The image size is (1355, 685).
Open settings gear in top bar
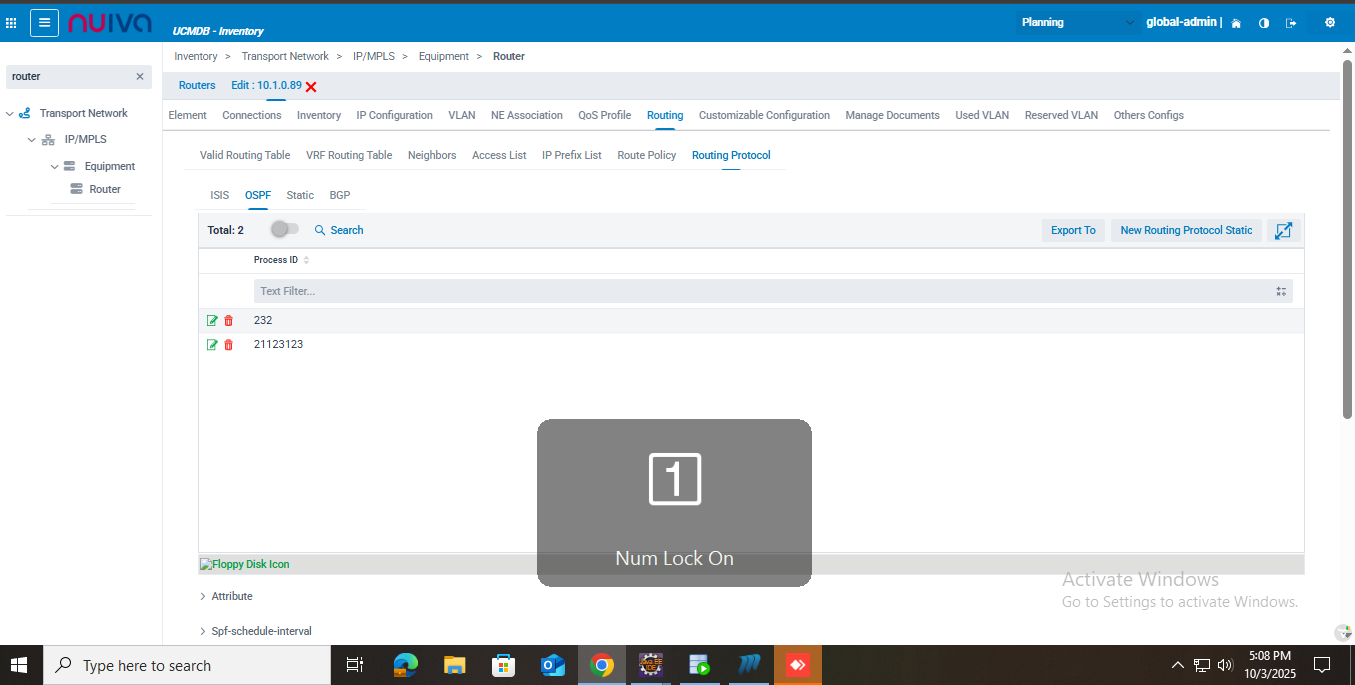[x=1329, y=23]
